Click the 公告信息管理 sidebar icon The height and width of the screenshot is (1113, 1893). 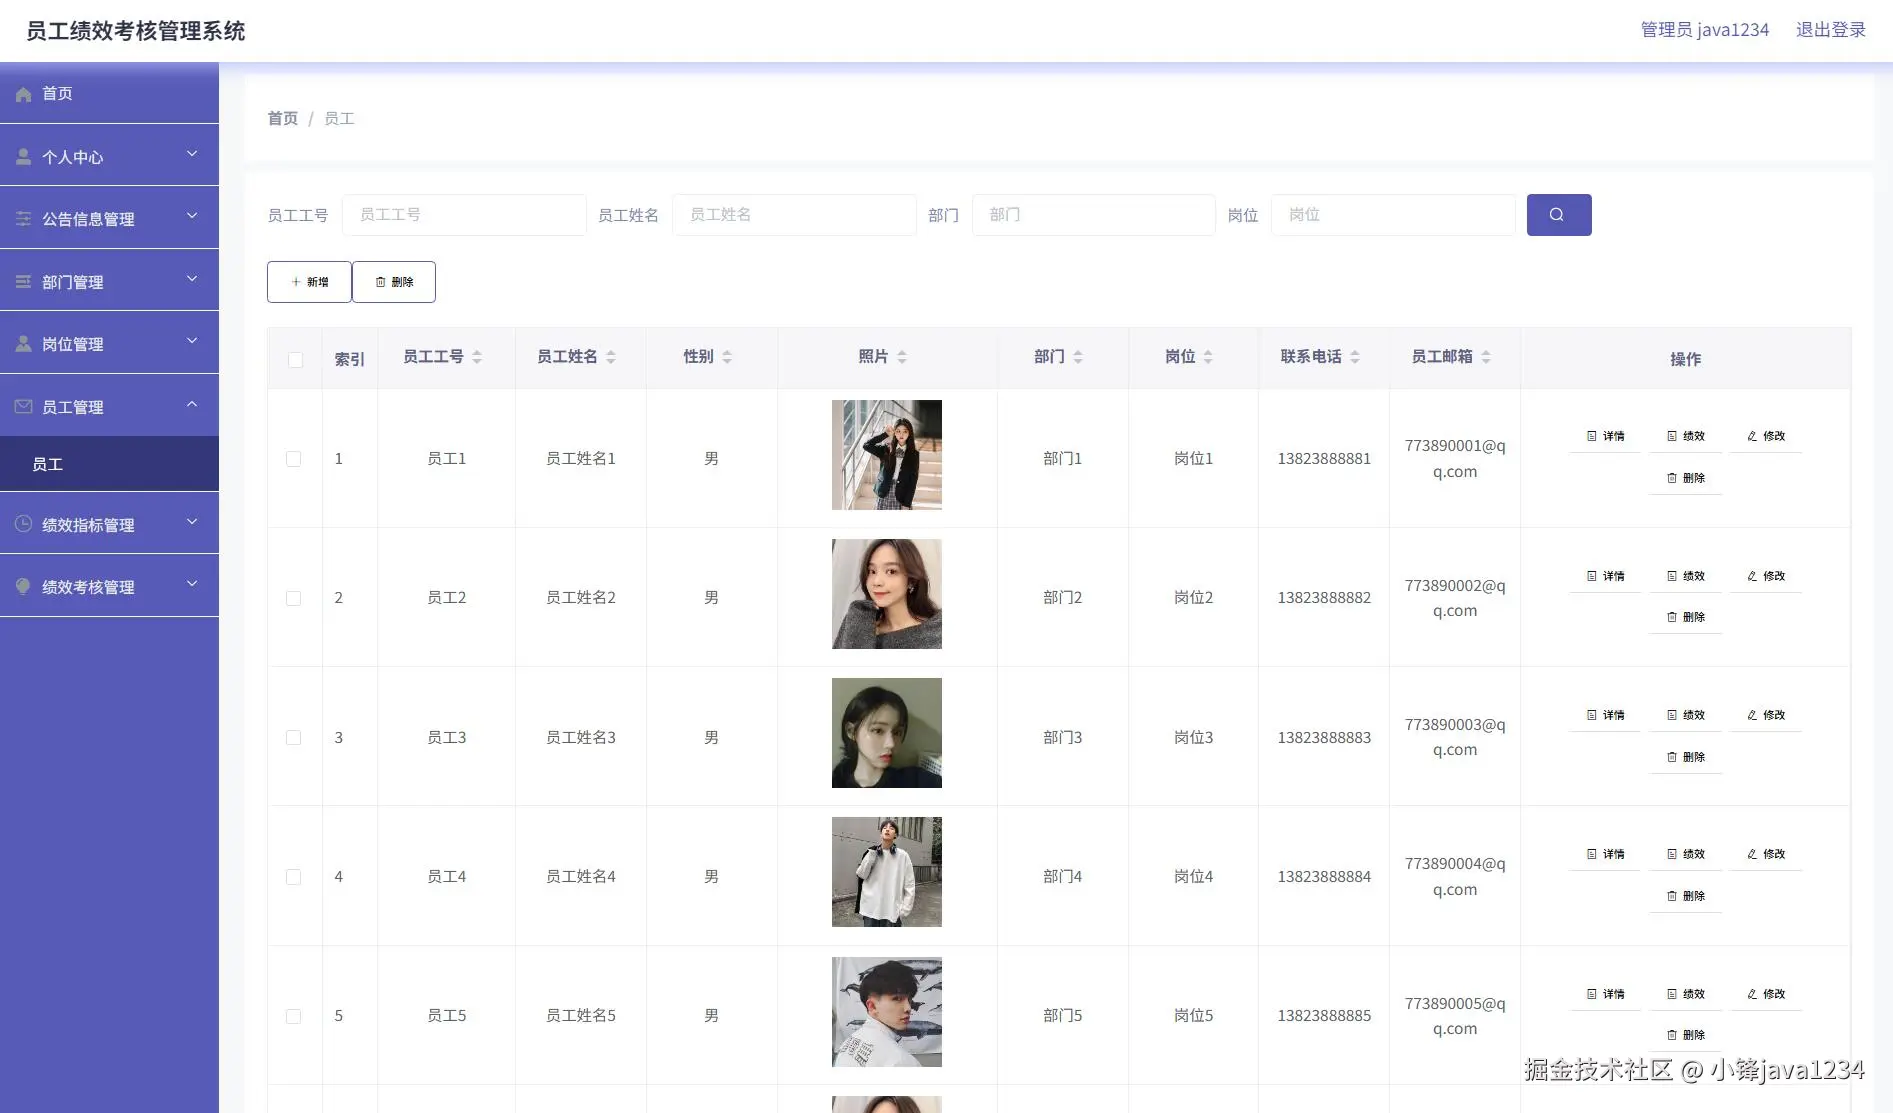tap(24, 219)
